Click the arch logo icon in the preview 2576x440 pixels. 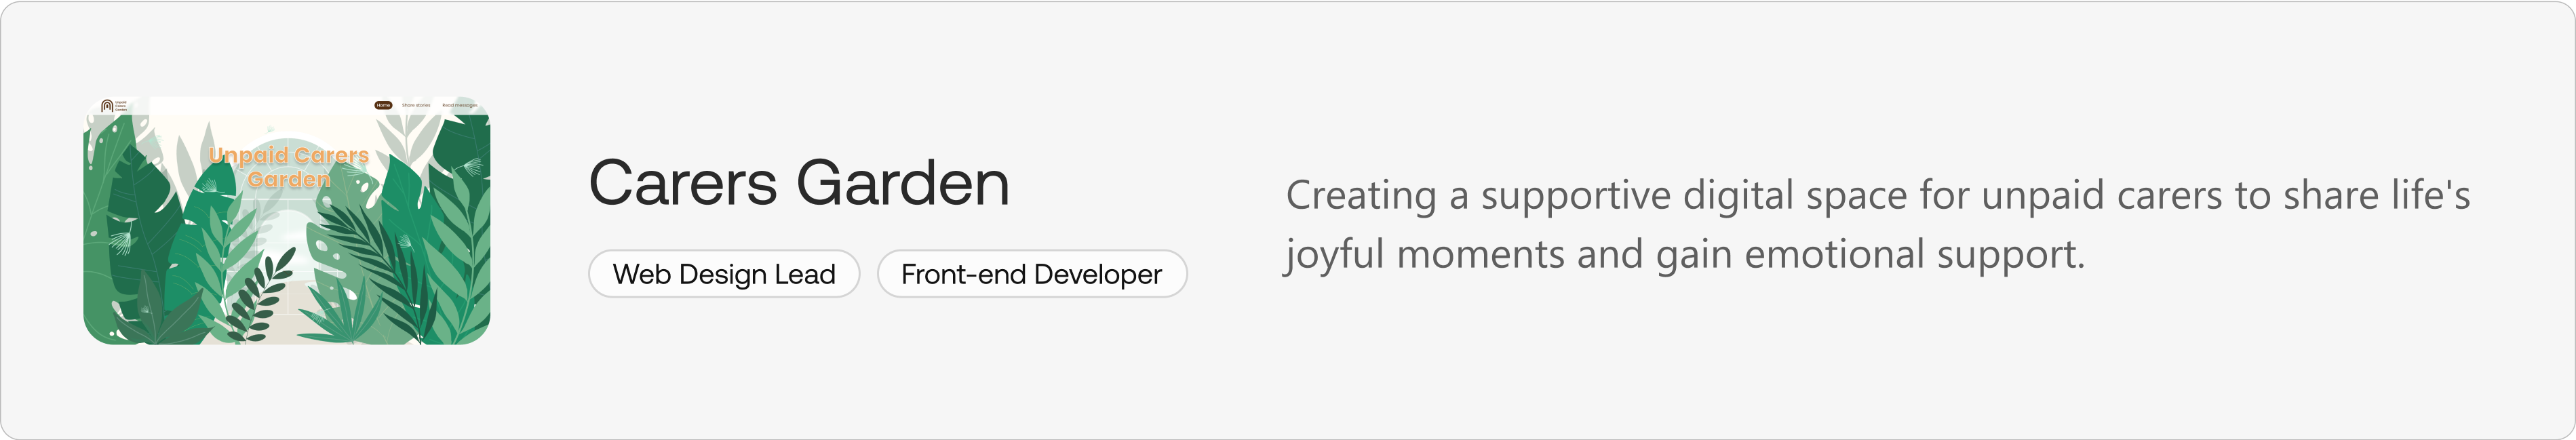107,105
